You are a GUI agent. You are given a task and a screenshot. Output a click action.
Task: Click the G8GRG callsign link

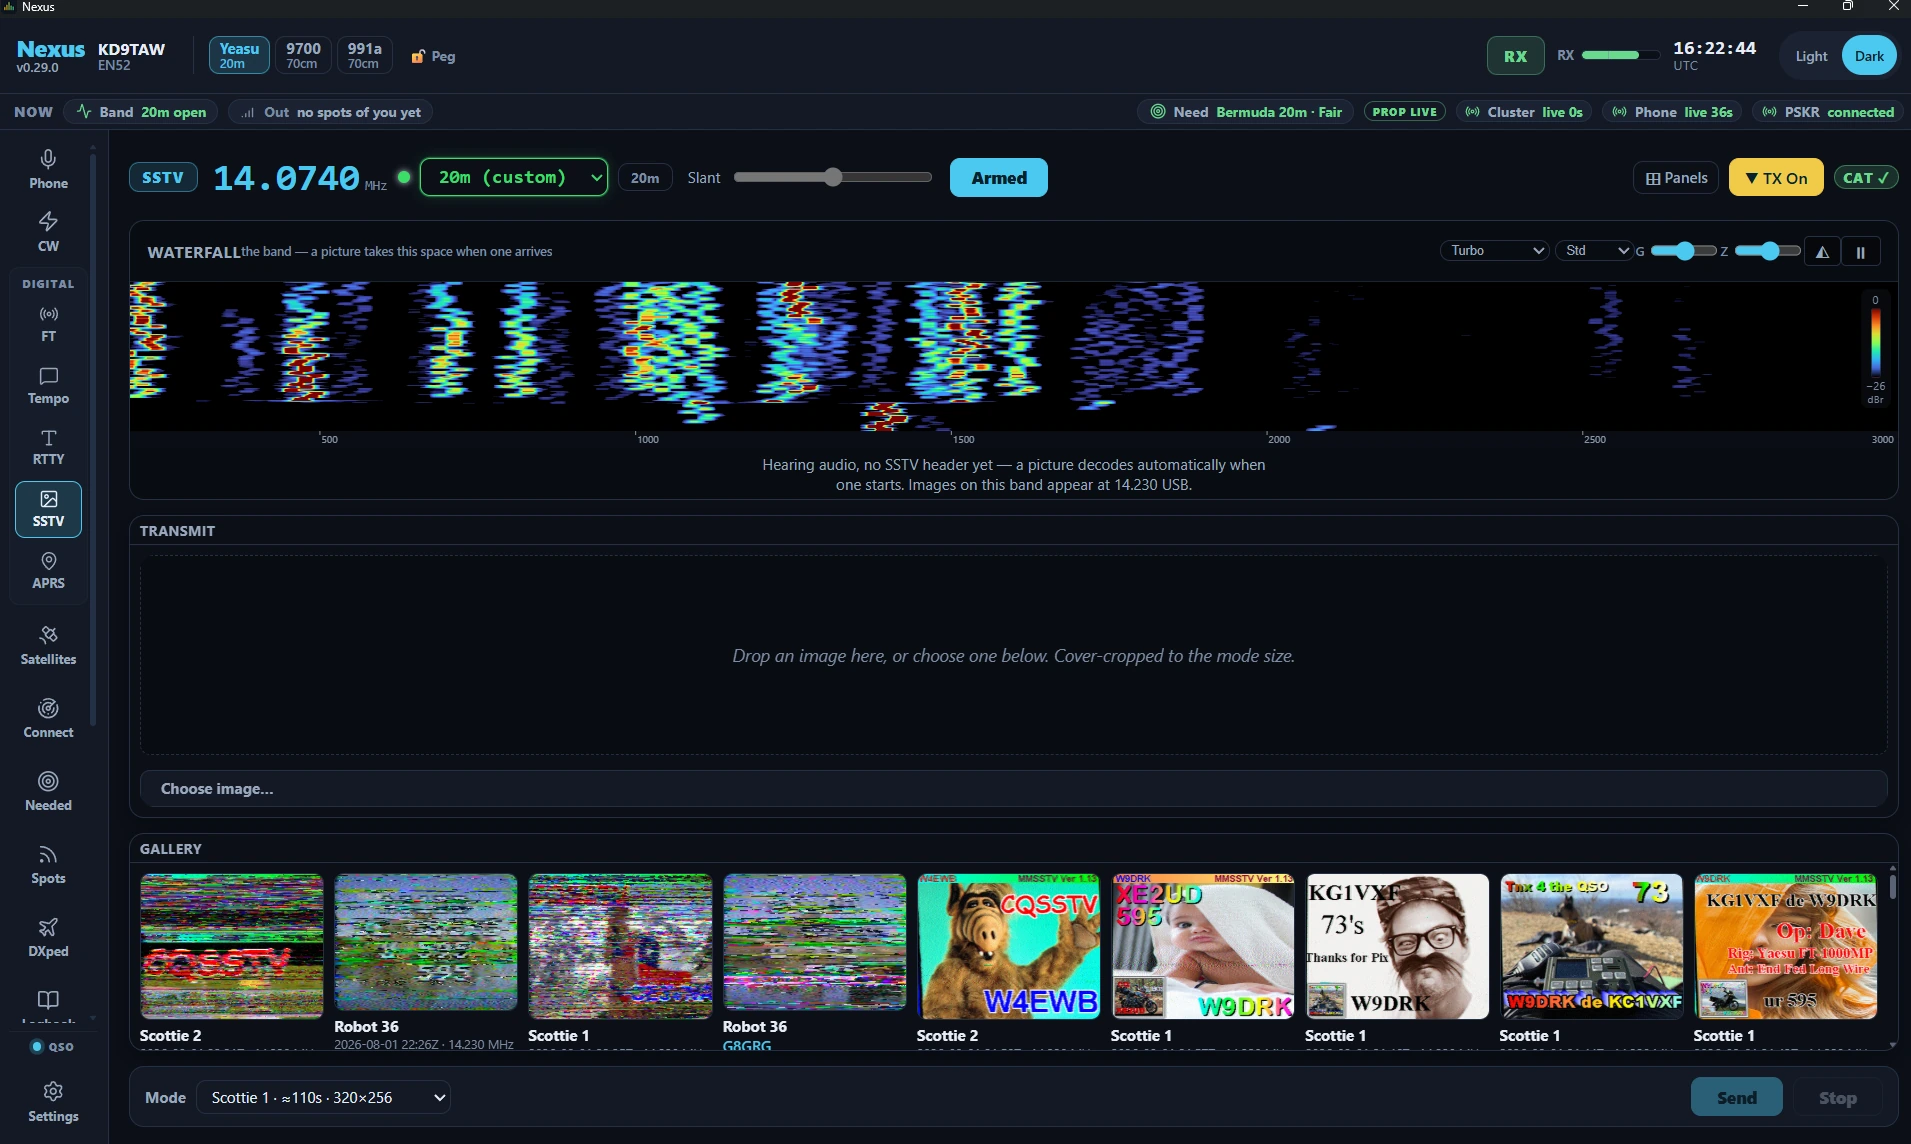747,1045
